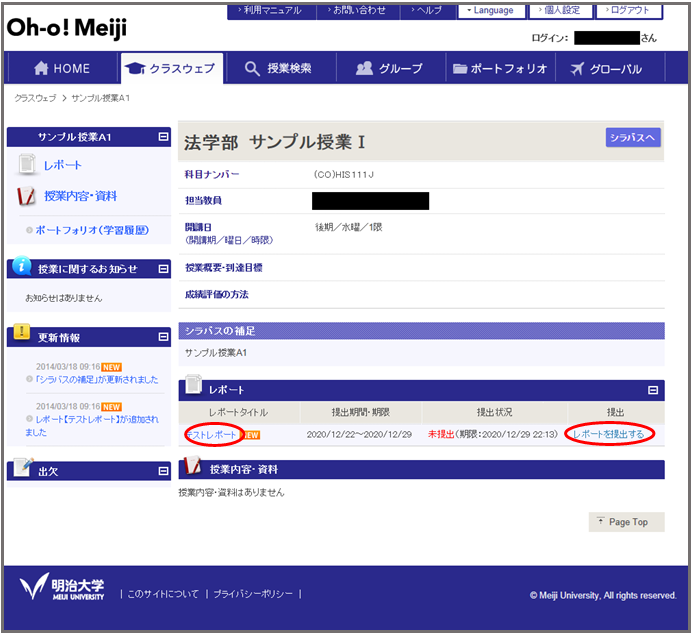Click レポートを提出する link

click(x=609, y=434)
